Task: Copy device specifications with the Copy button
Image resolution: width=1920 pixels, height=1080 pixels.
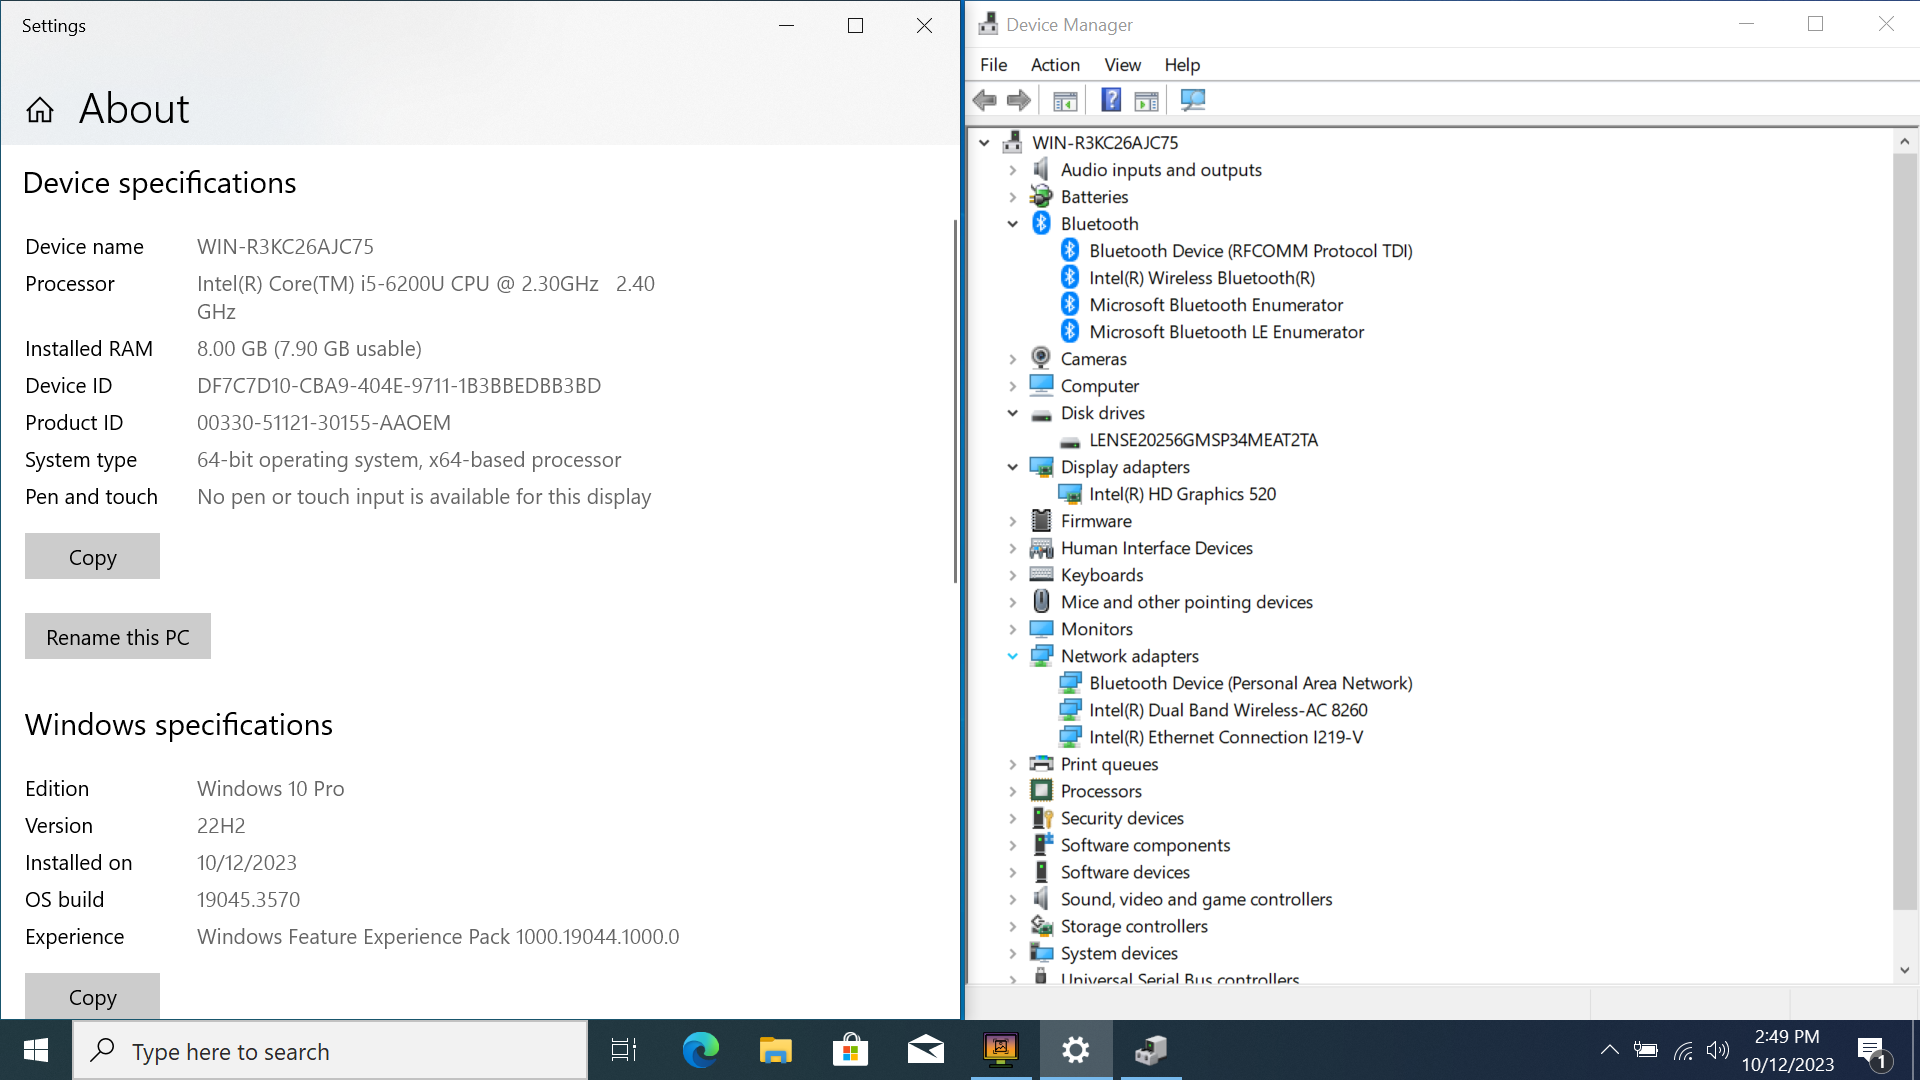Action: (x=92, y=556)
